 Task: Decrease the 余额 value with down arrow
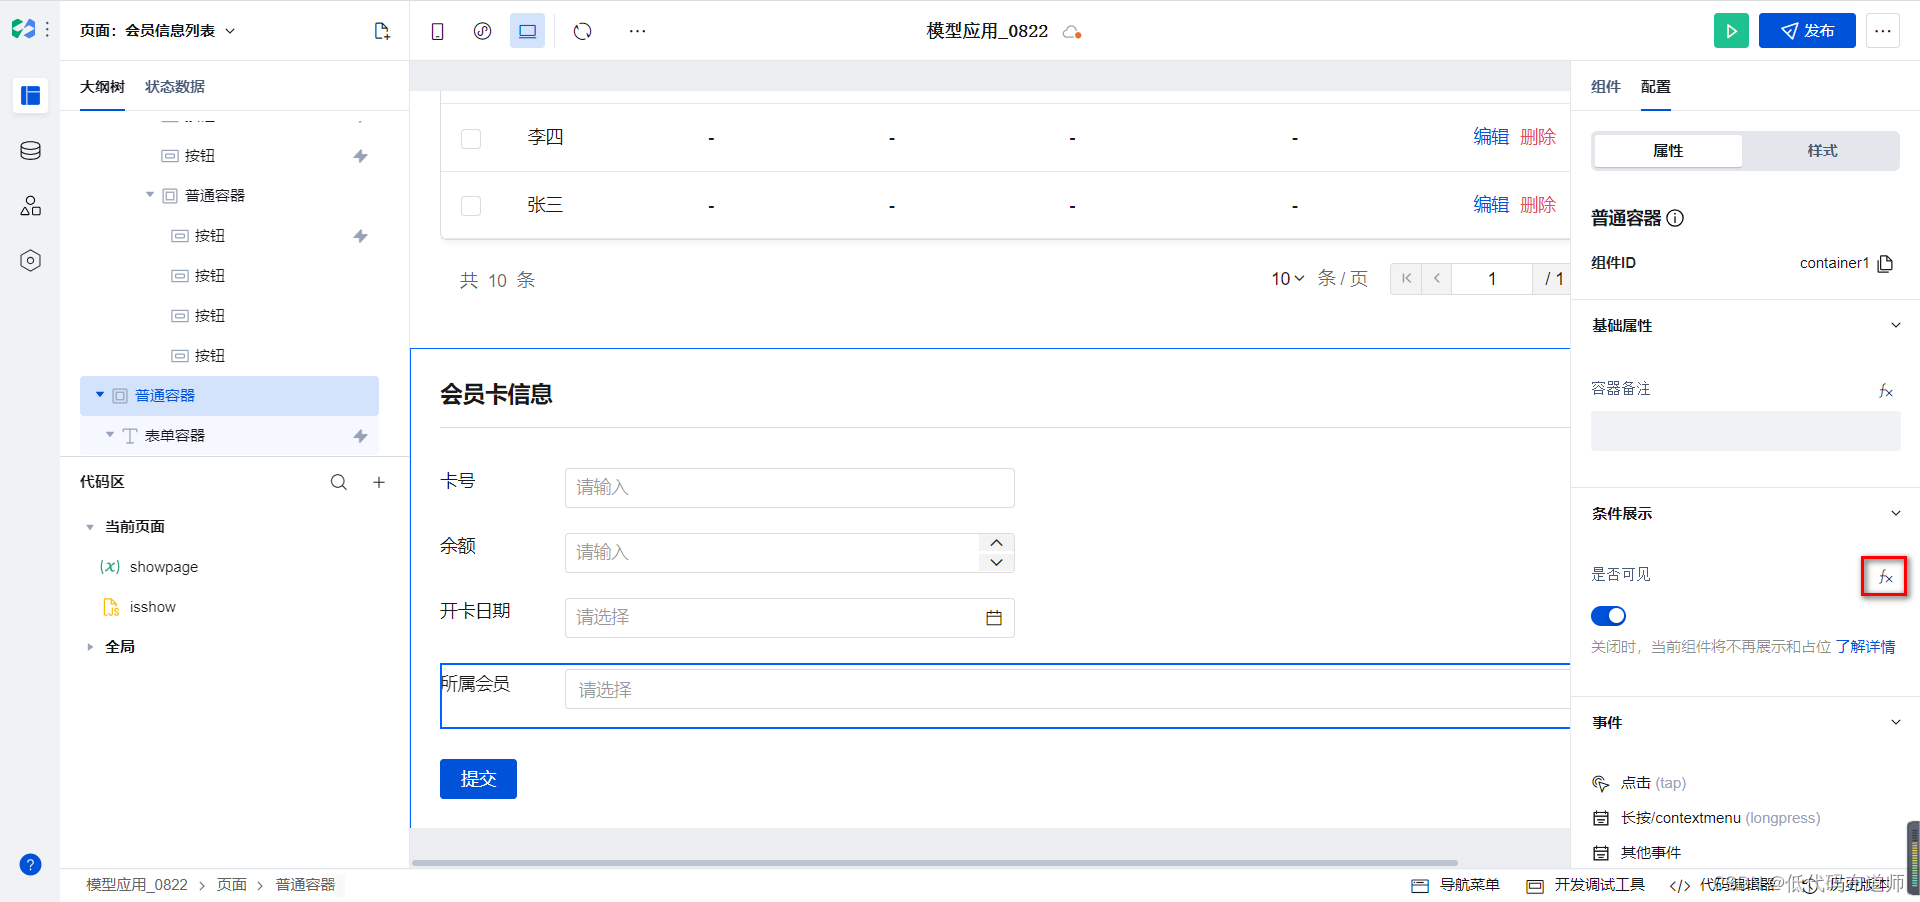(x=996, y=563)
